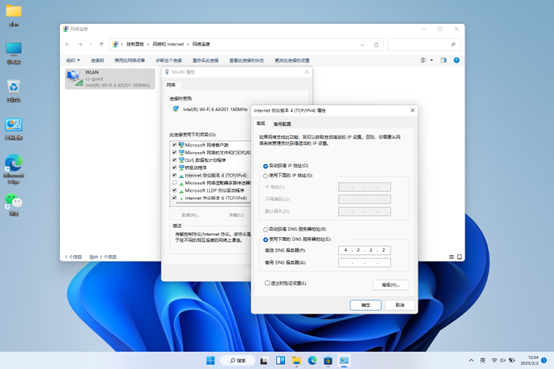Click the help question mark icon
The height and width of the screenshot is (369, 554).
tap(456, 60)
